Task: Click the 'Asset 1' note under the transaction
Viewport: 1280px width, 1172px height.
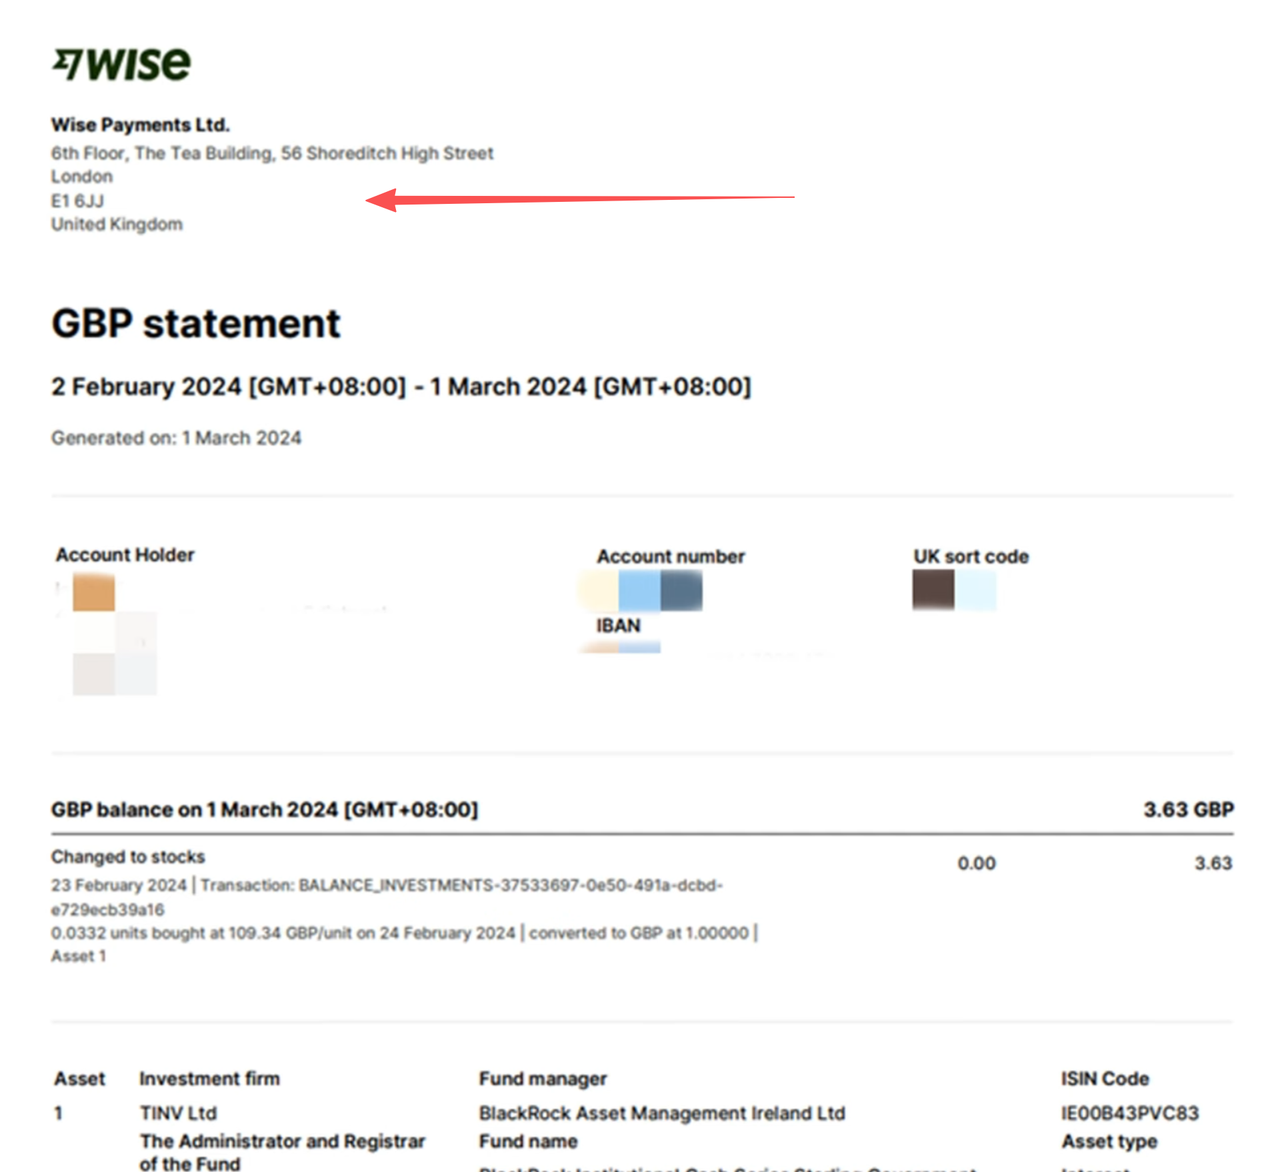Action: (79, 956)
